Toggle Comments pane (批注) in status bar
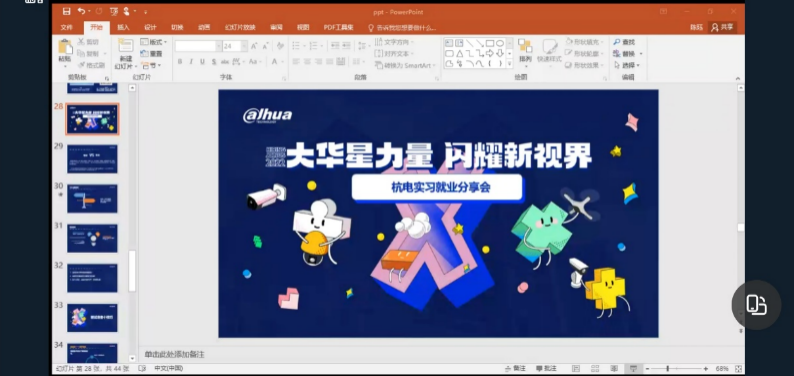This screenshot has width=794, height=376. pos(546,368)
